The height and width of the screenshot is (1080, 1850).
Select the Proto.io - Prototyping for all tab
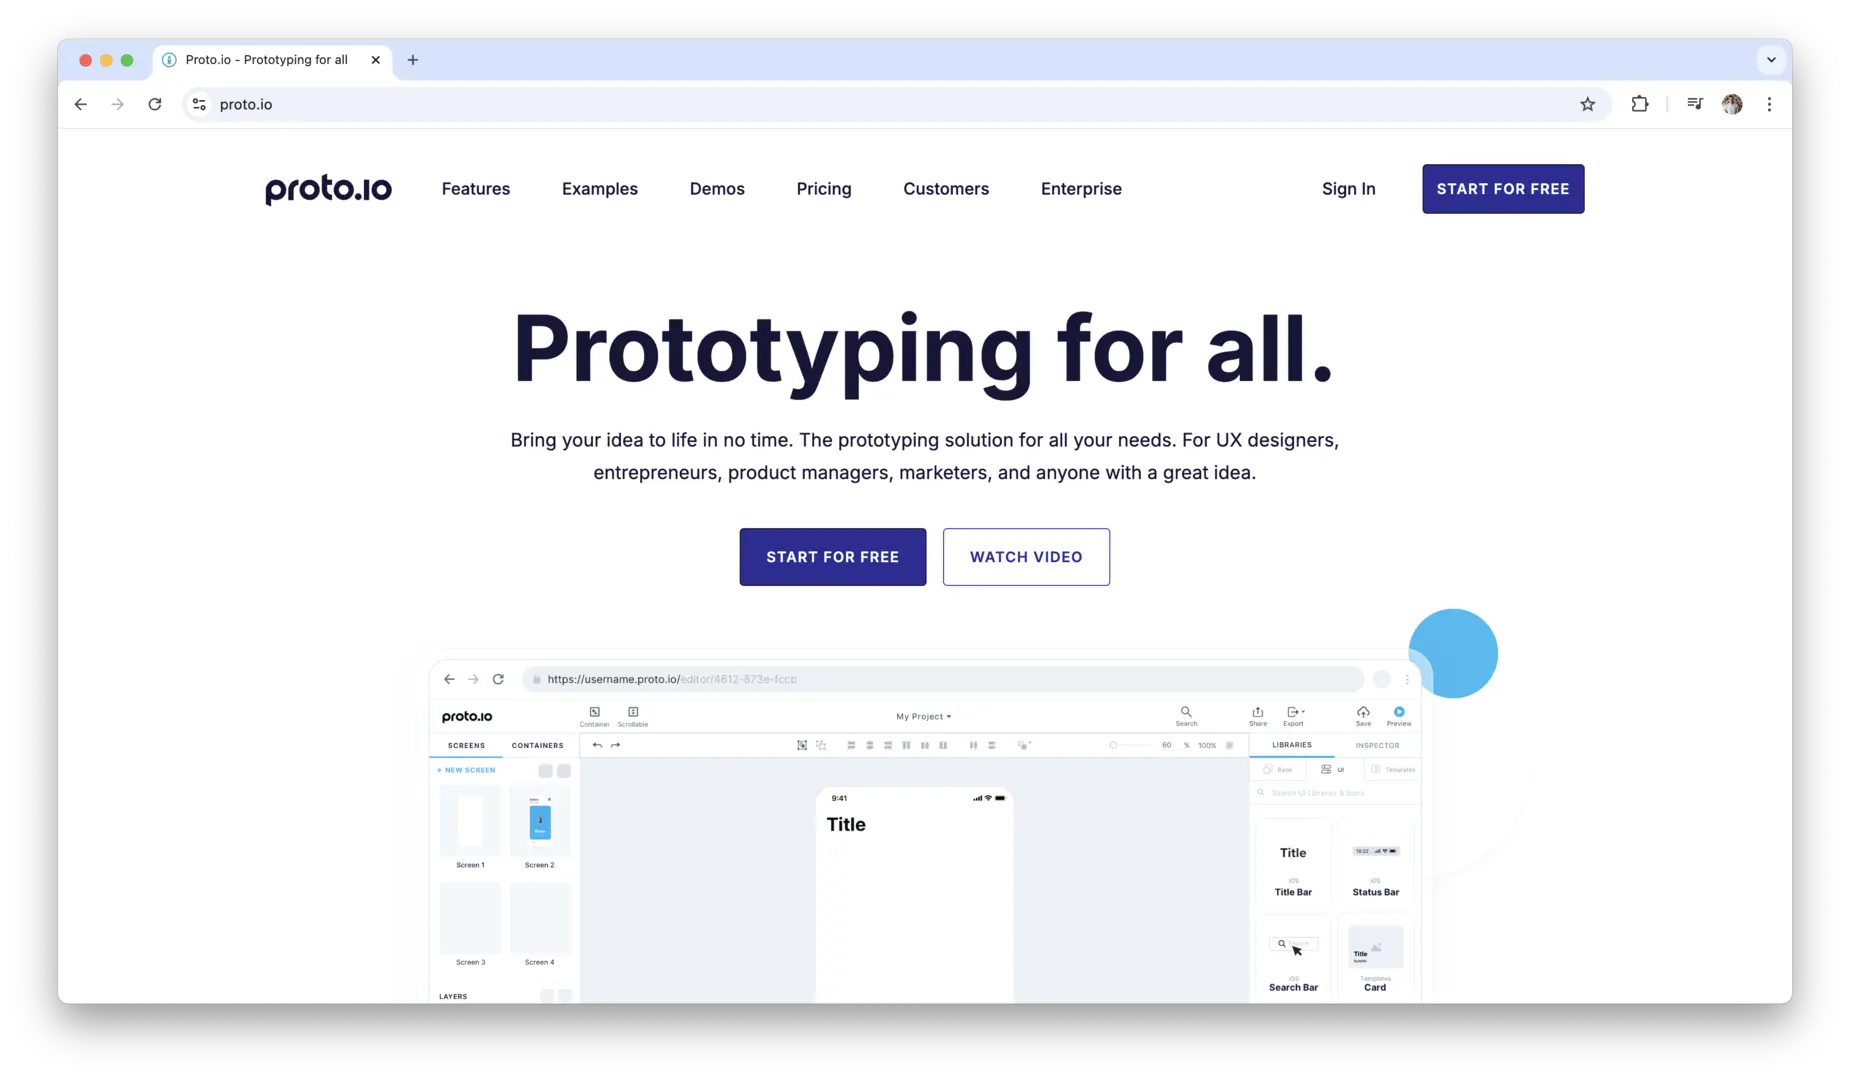coord(270,60)
